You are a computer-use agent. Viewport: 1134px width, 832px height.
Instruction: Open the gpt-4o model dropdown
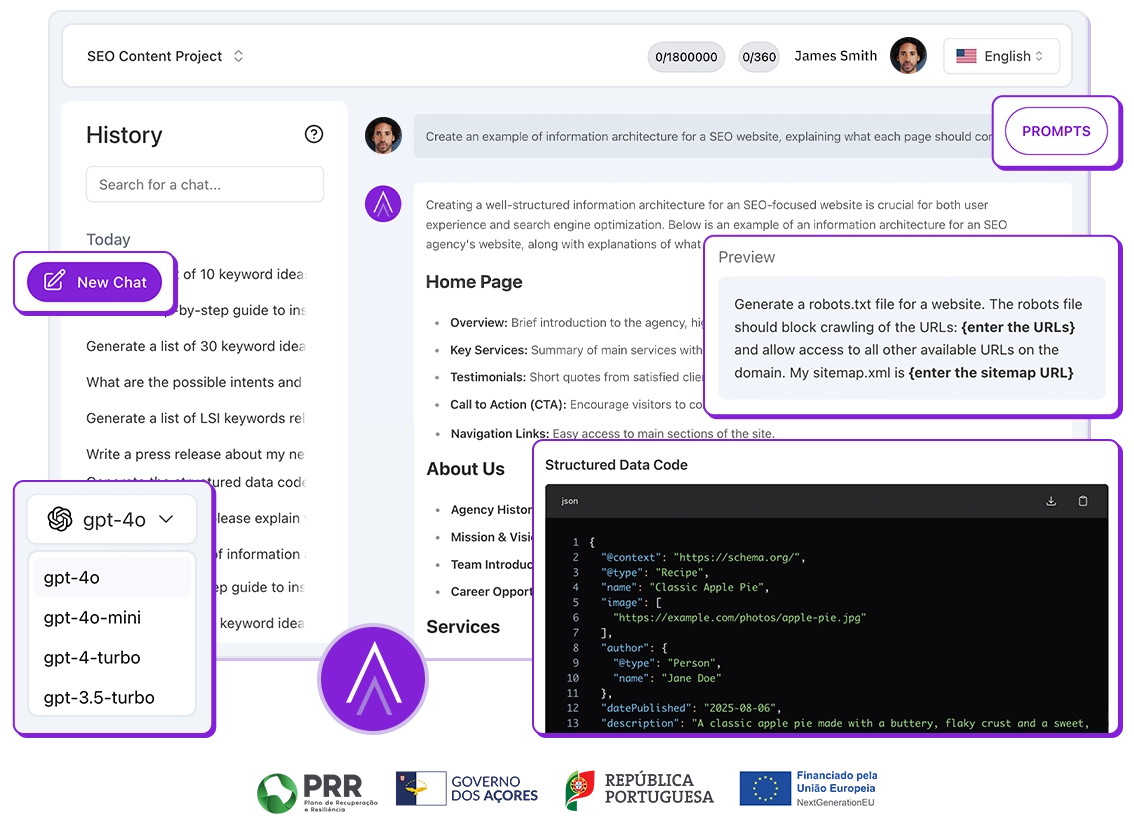111,519
